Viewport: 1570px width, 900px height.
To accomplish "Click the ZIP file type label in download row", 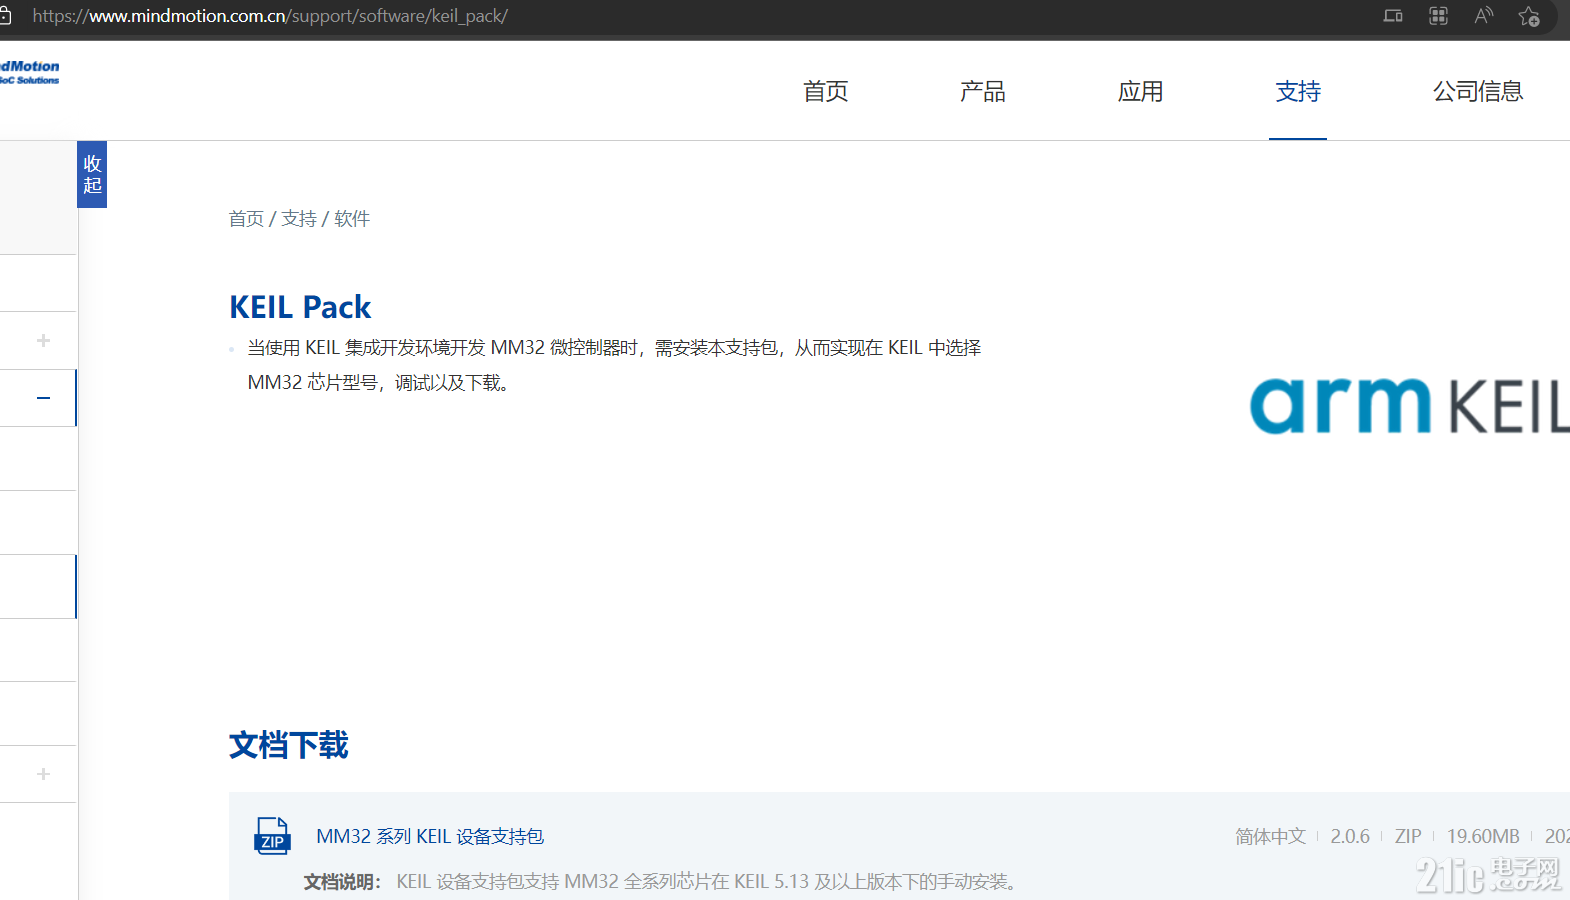I will pyautogui.click(x=1408, y=836).
